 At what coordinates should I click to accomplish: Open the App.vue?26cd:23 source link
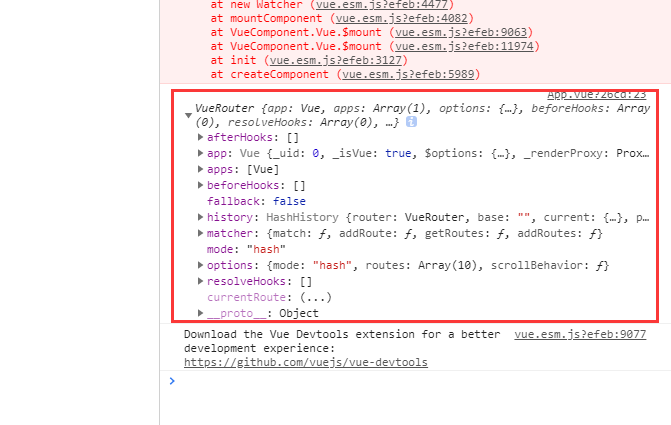tap(597, 95)
